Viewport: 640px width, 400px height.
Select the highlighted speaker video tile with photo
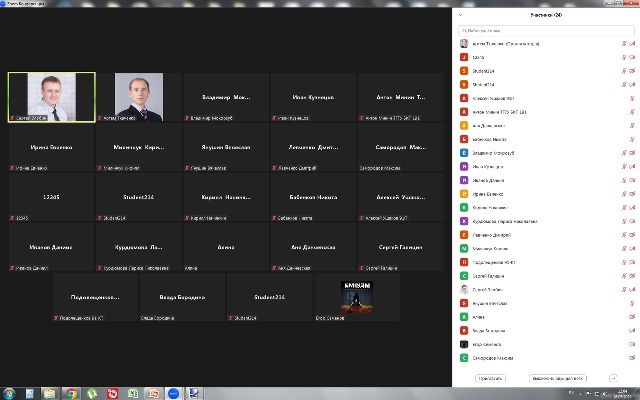pyautogui.click(x=51, y=95)
